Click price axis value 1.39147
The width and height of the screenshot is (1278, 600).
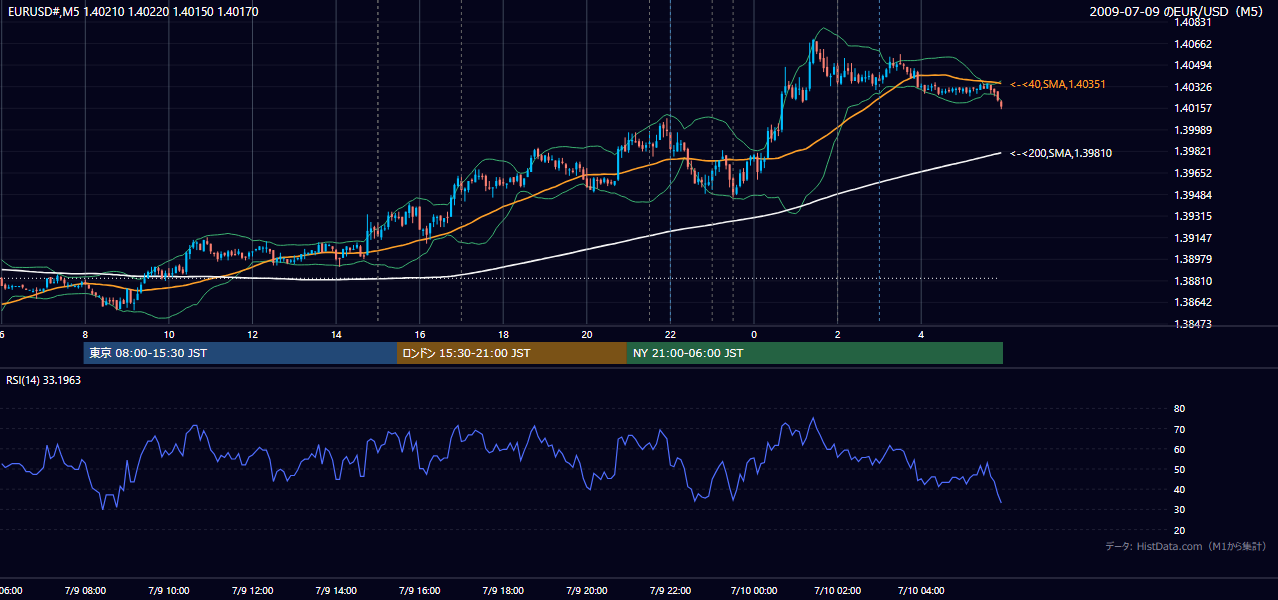(x=1192, y=238)
